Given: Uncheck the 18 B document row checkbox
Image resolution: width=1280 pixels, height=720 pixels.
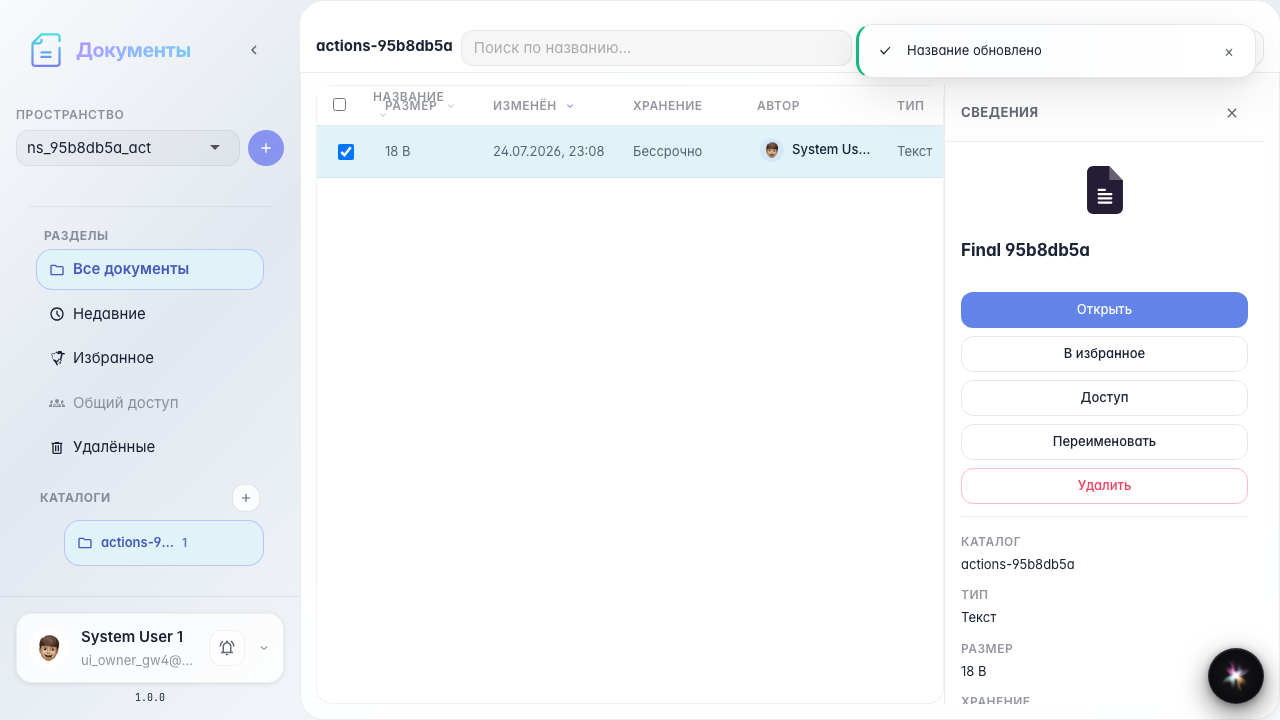Looking at the screenshot, I should pos(346,152).
